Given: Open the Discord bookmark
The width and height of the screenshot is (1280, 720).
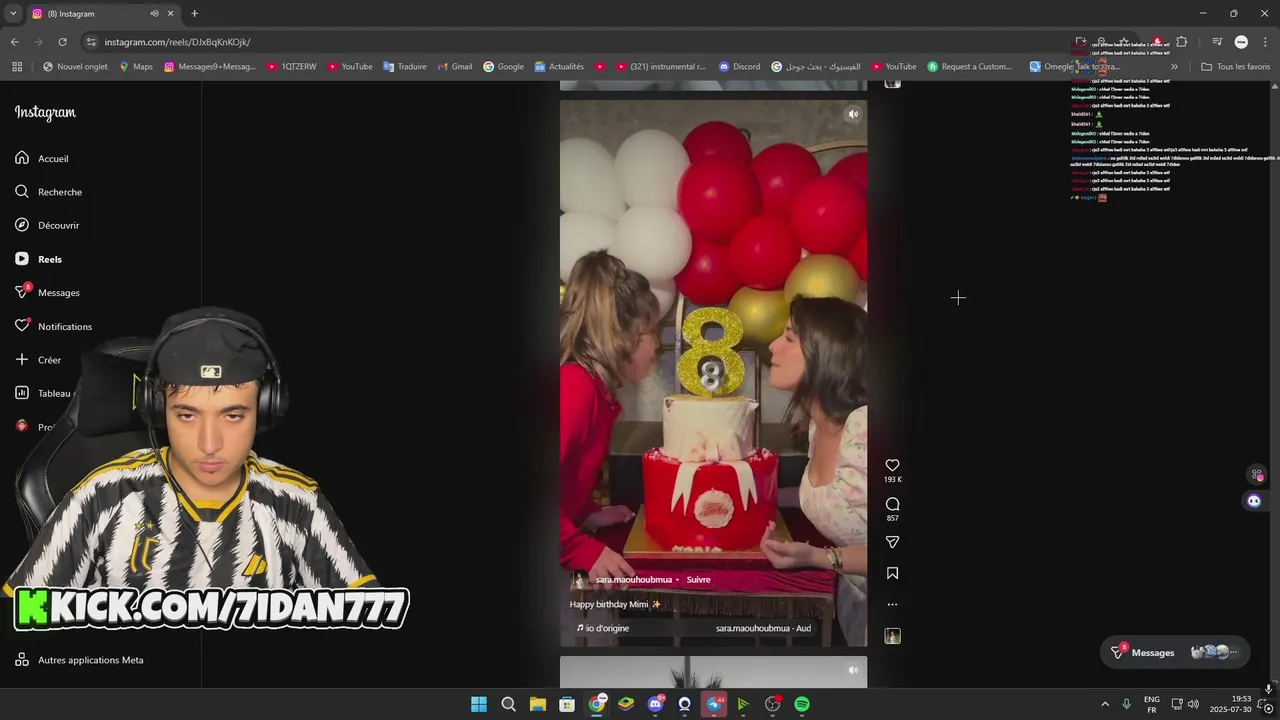Looking at the screenshot, I should (x=739, y=67).
